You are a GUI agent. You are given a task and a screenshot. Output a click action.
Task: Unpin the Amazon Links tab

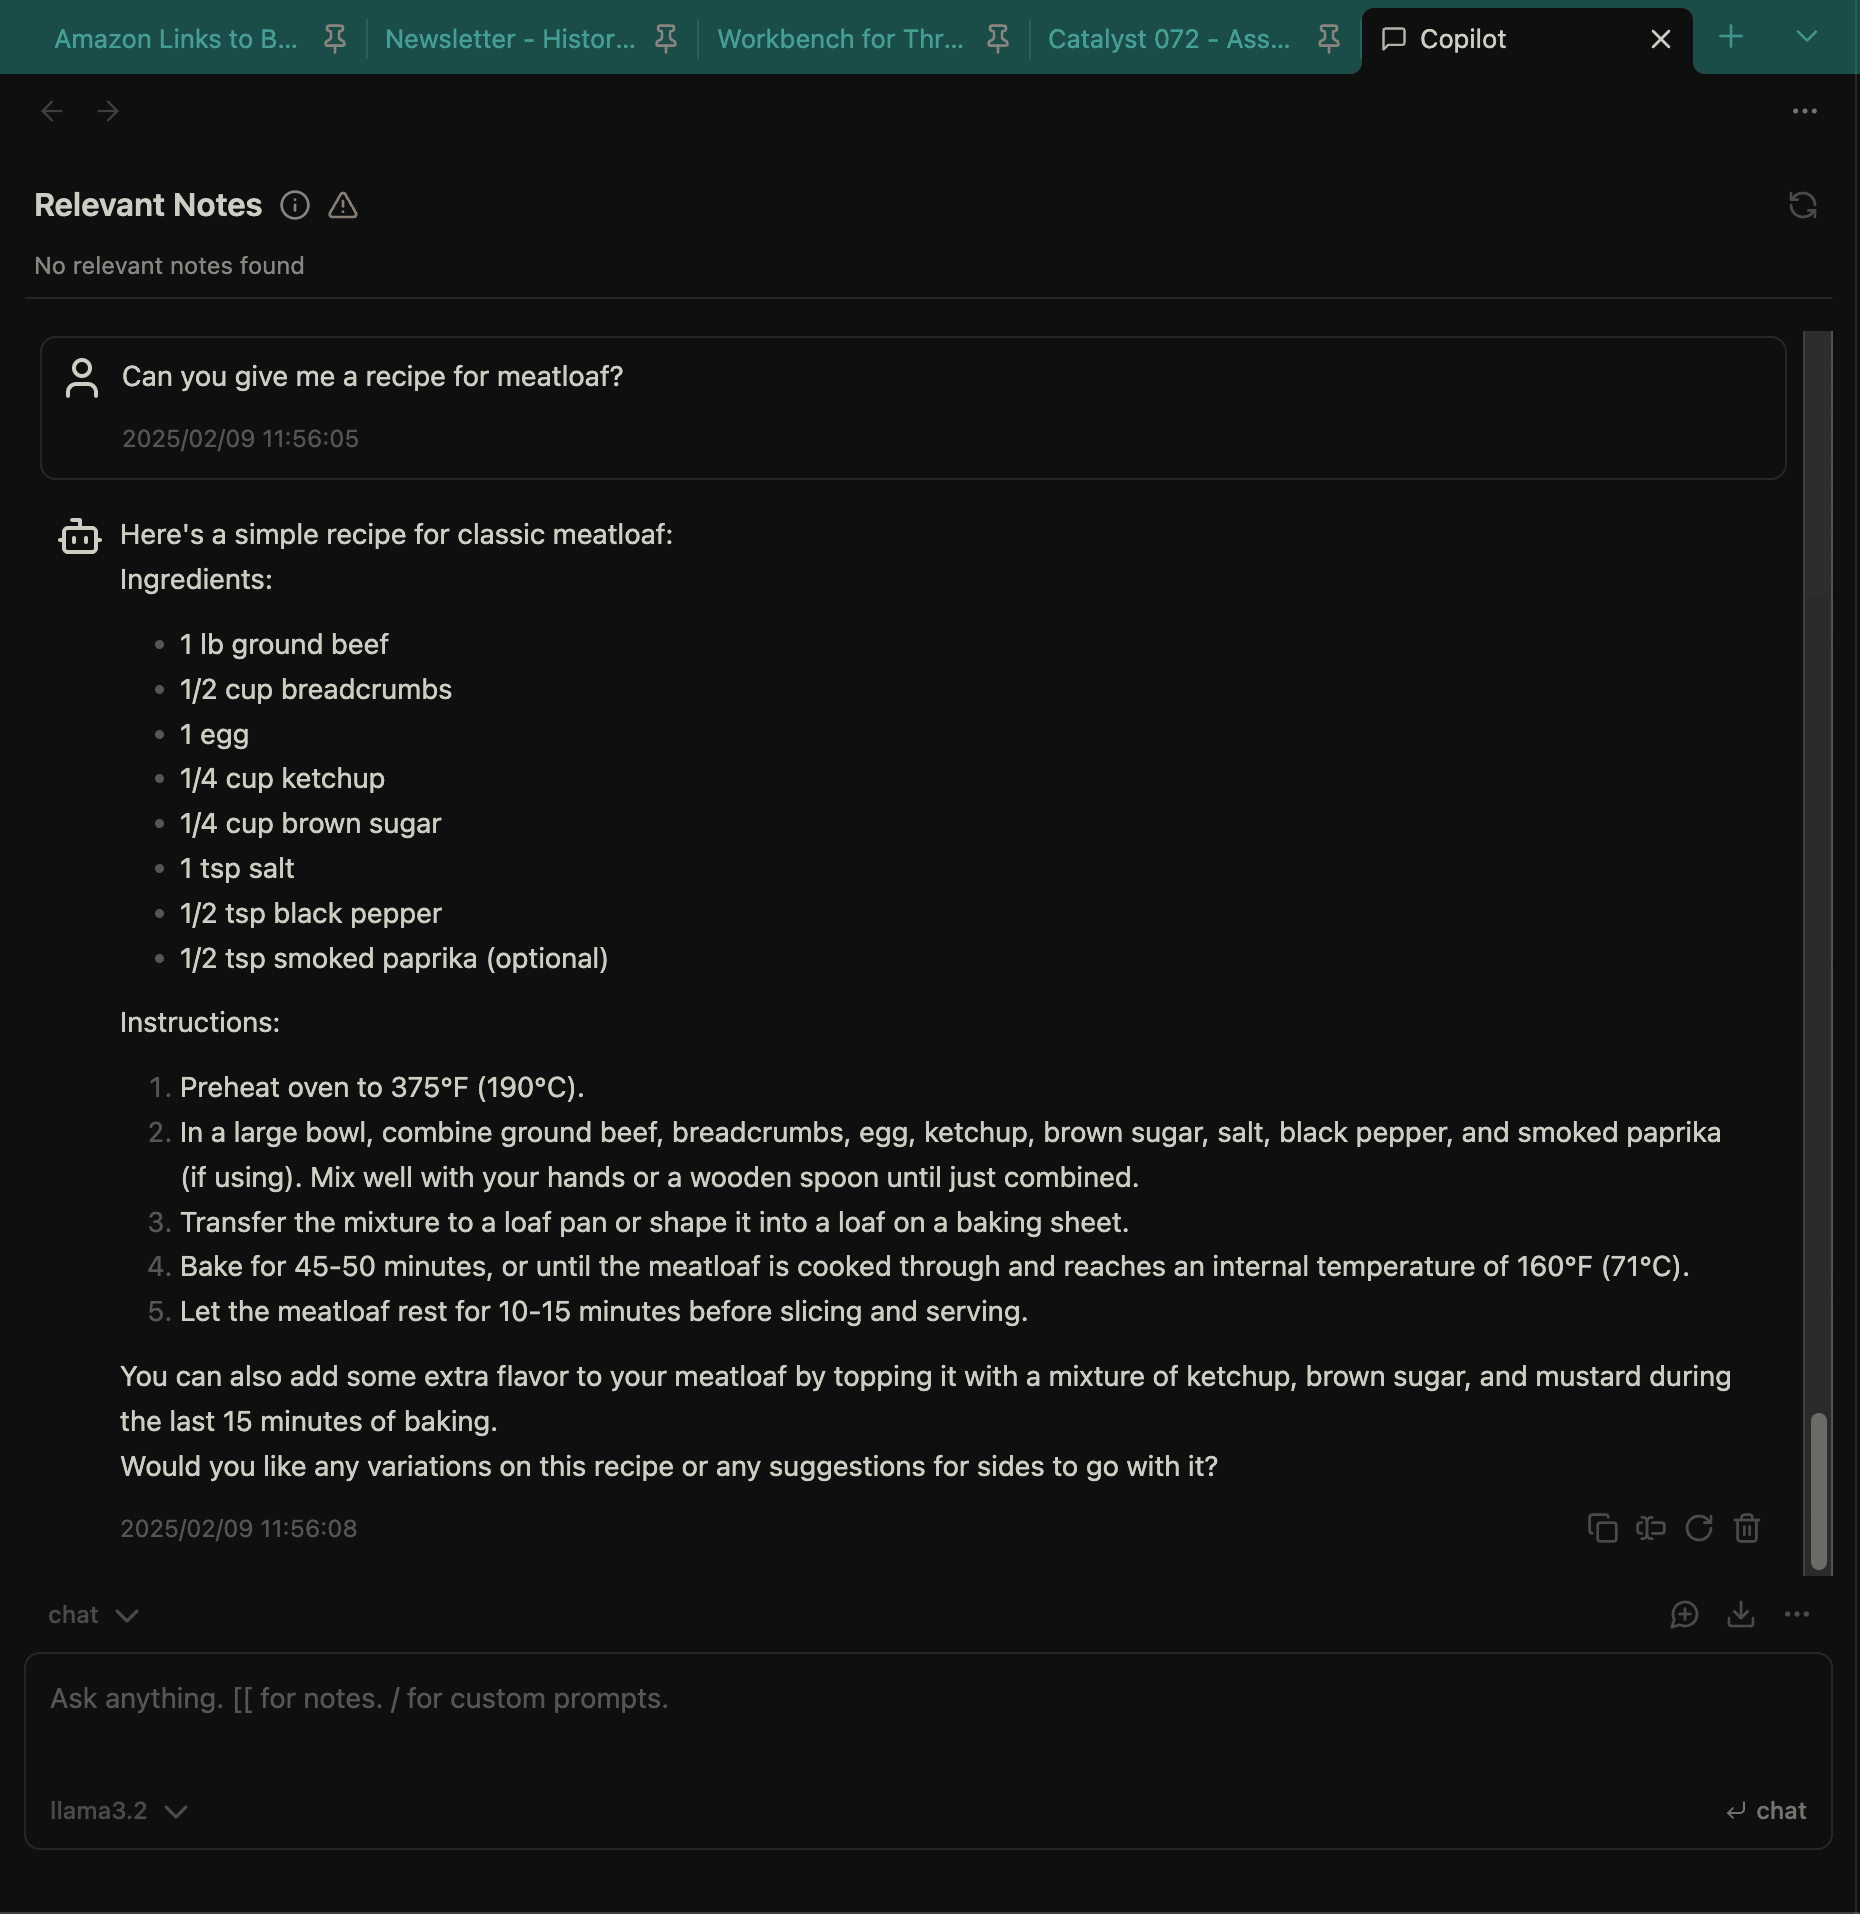335,39
